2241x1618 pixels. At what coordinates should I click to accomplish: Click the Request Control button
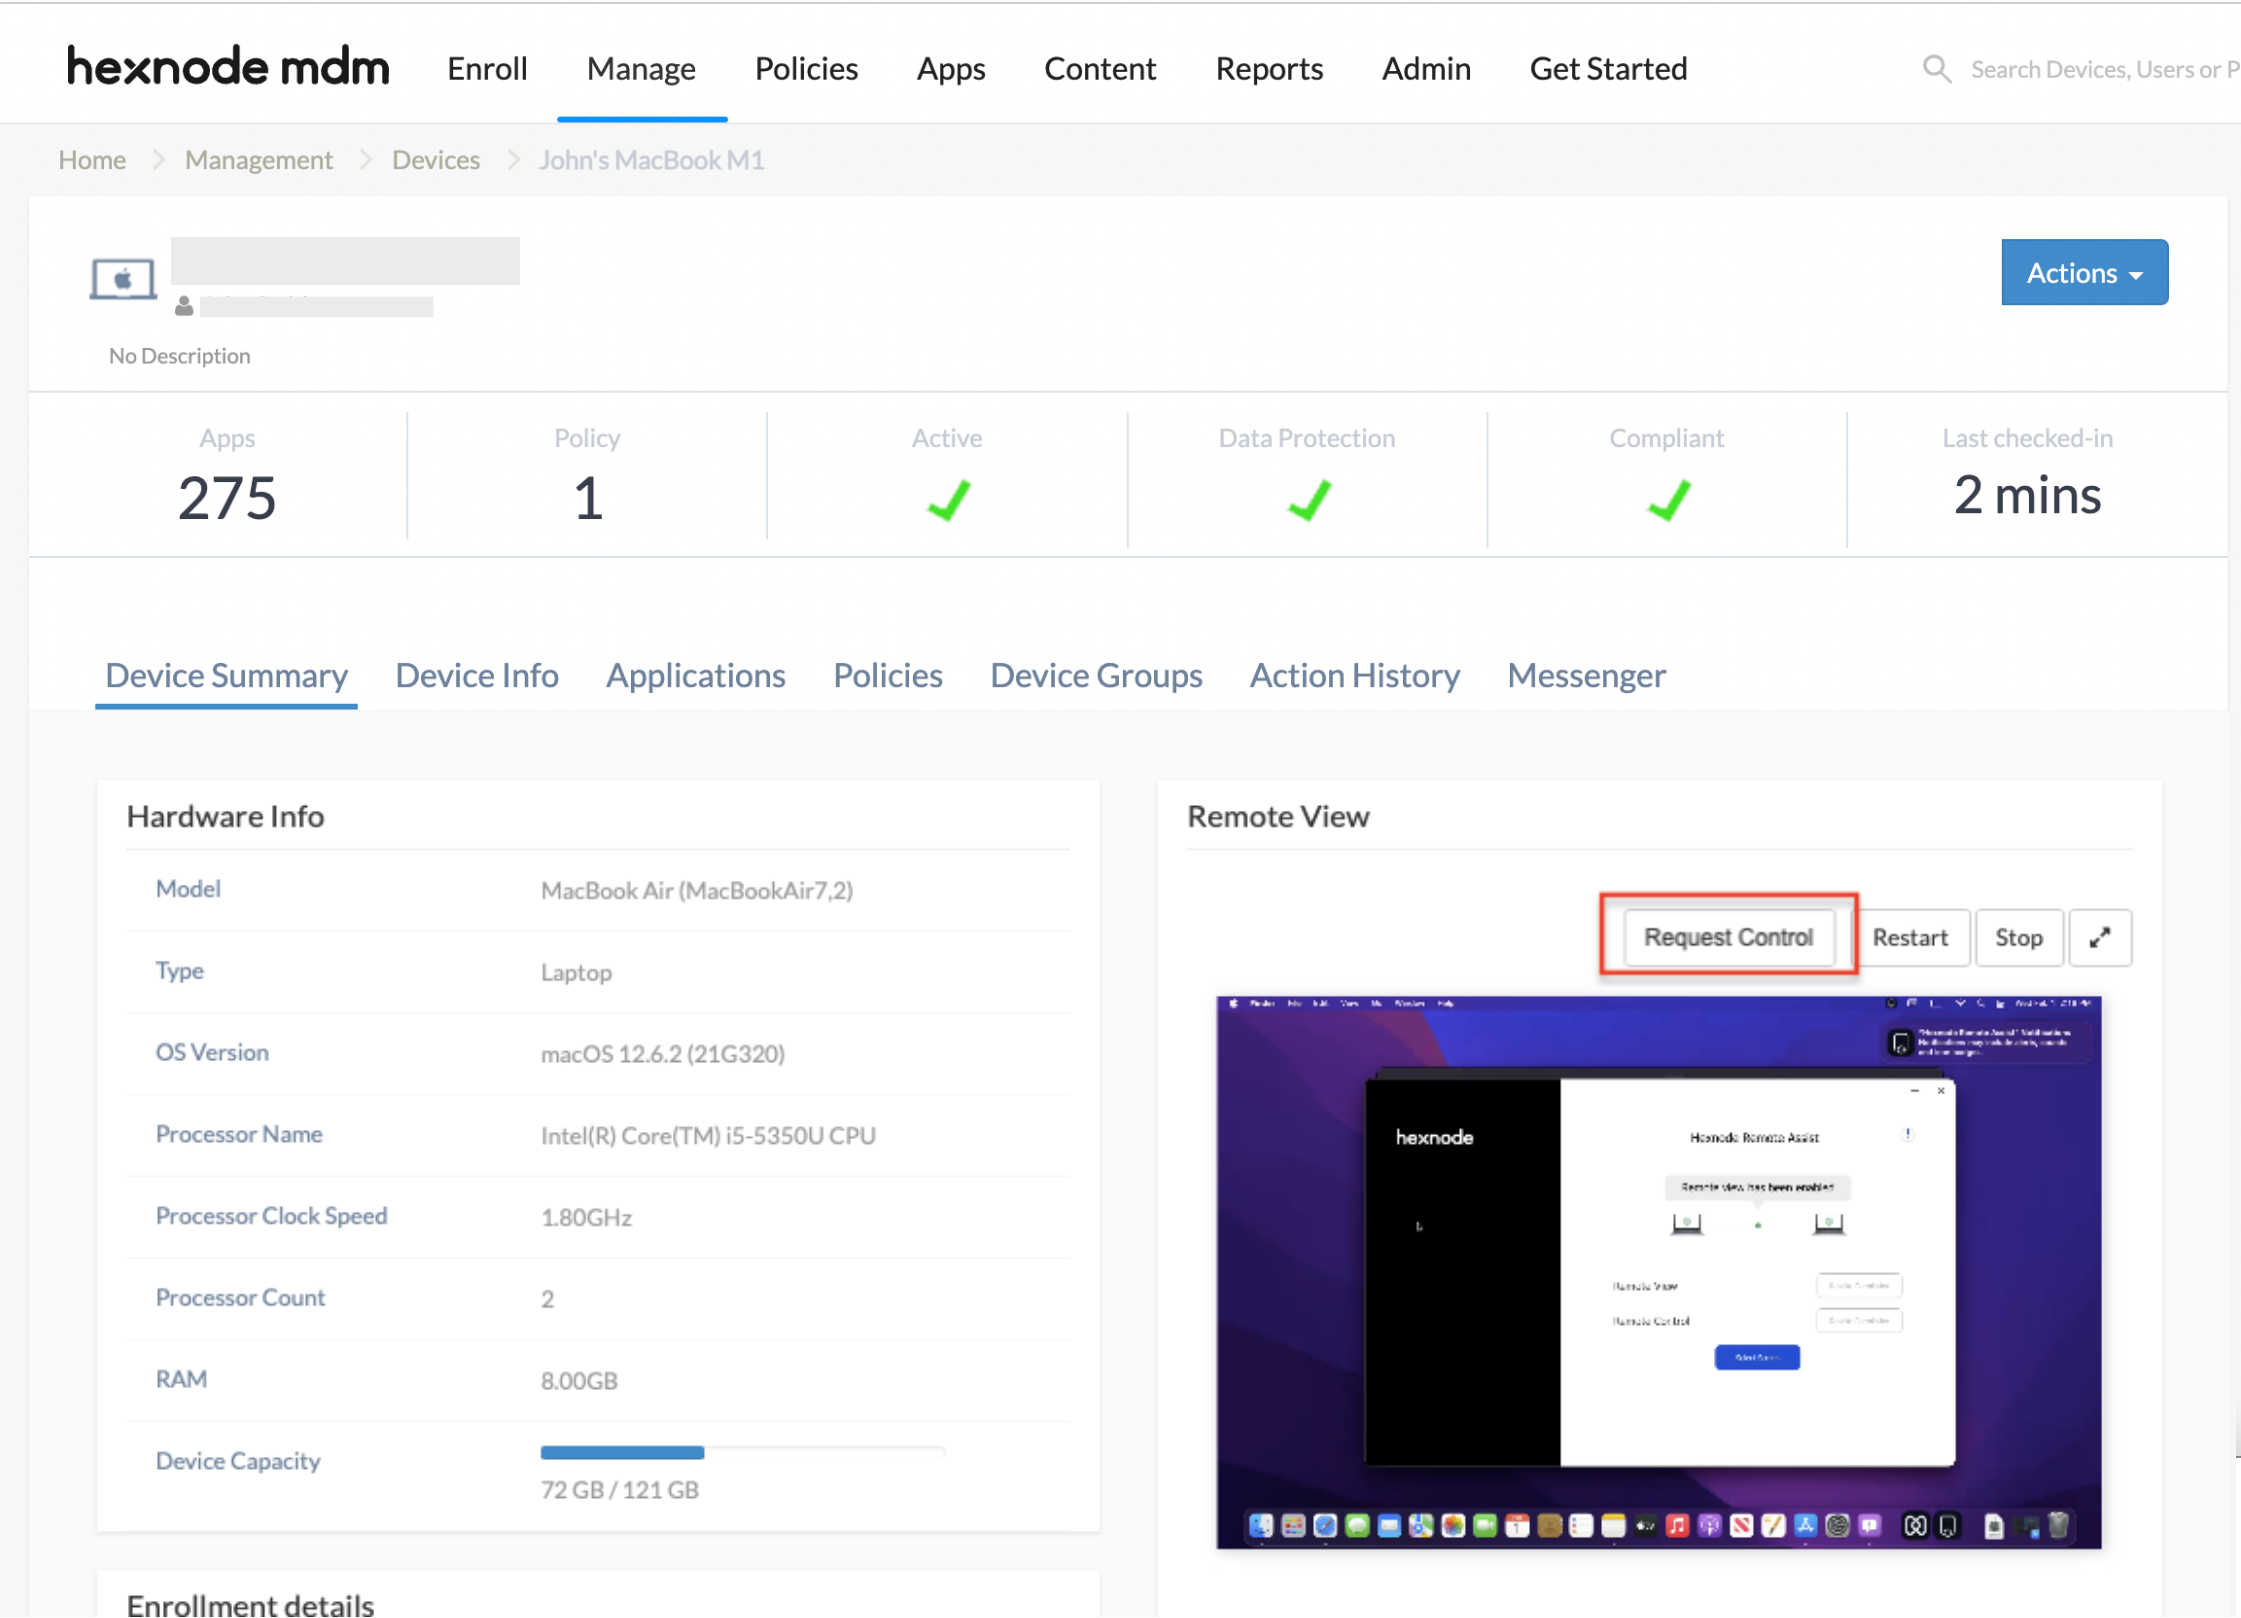[1728, 937]
